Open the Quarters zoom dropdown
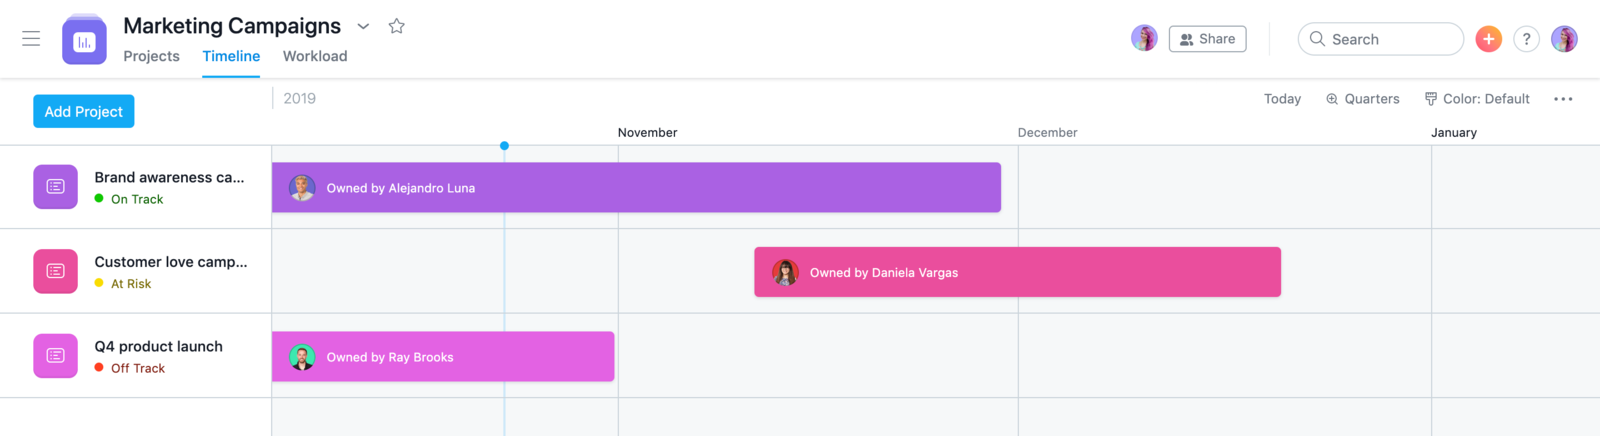This screenshot has height=436, width=1600. coord(1362,99)
